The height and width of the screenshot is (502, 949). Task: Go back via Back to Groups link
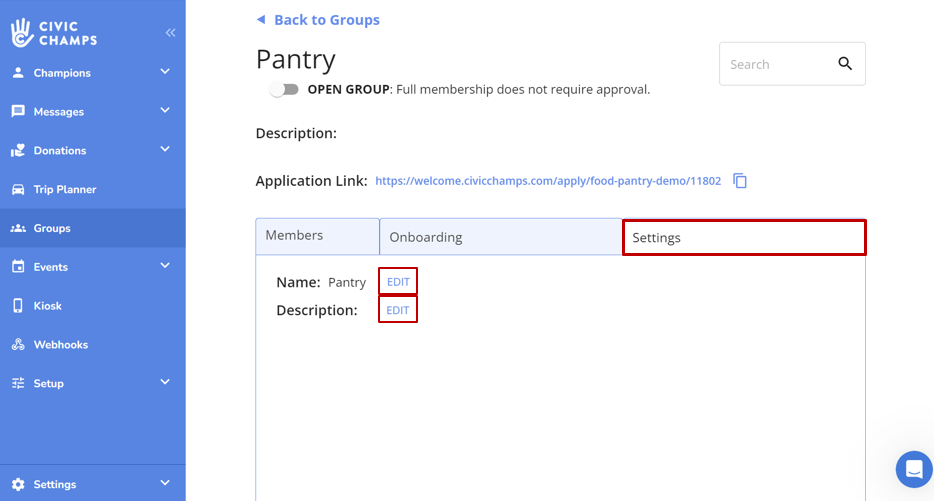(326, 20)
